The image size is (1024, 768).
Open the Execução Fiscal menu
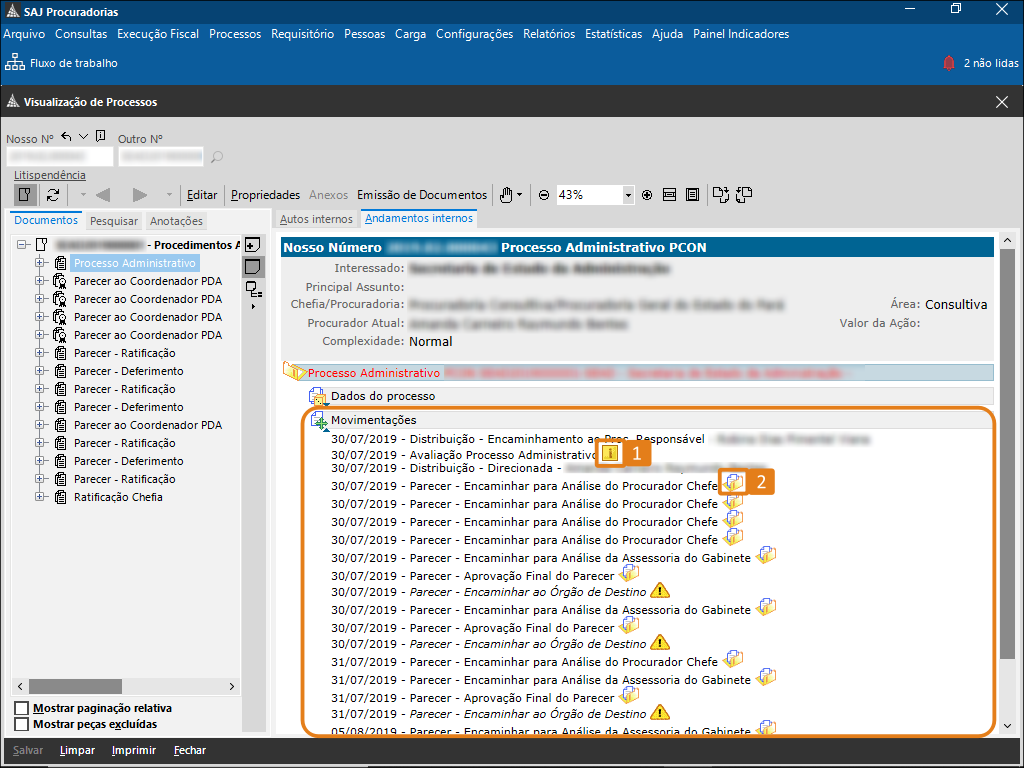coord(158,34)
